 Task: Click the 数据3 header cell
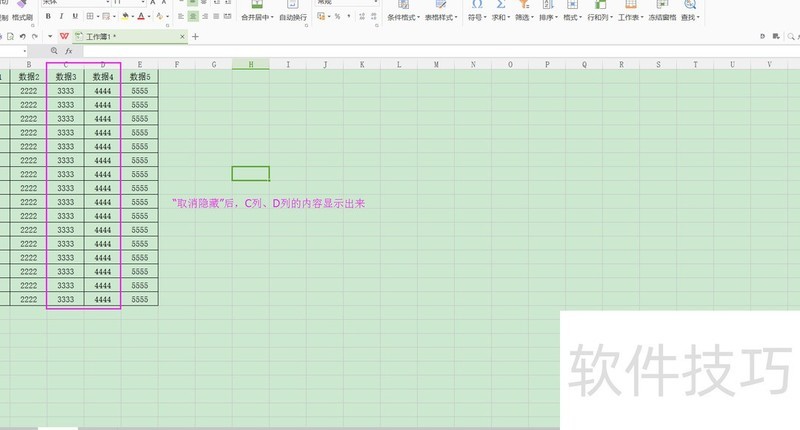click(66, 77)
